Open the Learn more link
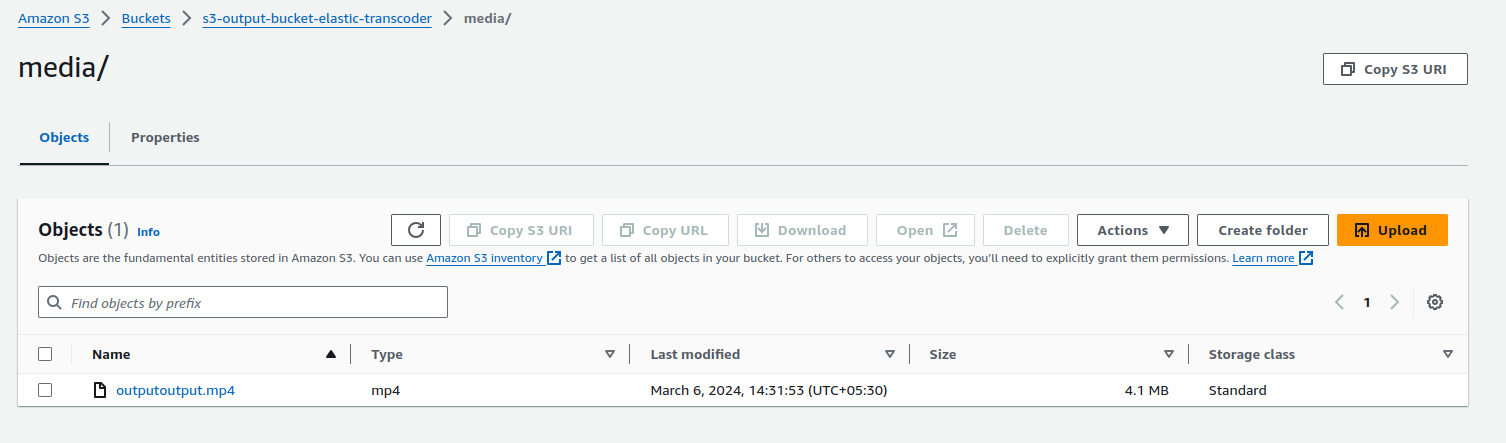The height and width of the screenshot is (443, 1506). pos(1264,258)
